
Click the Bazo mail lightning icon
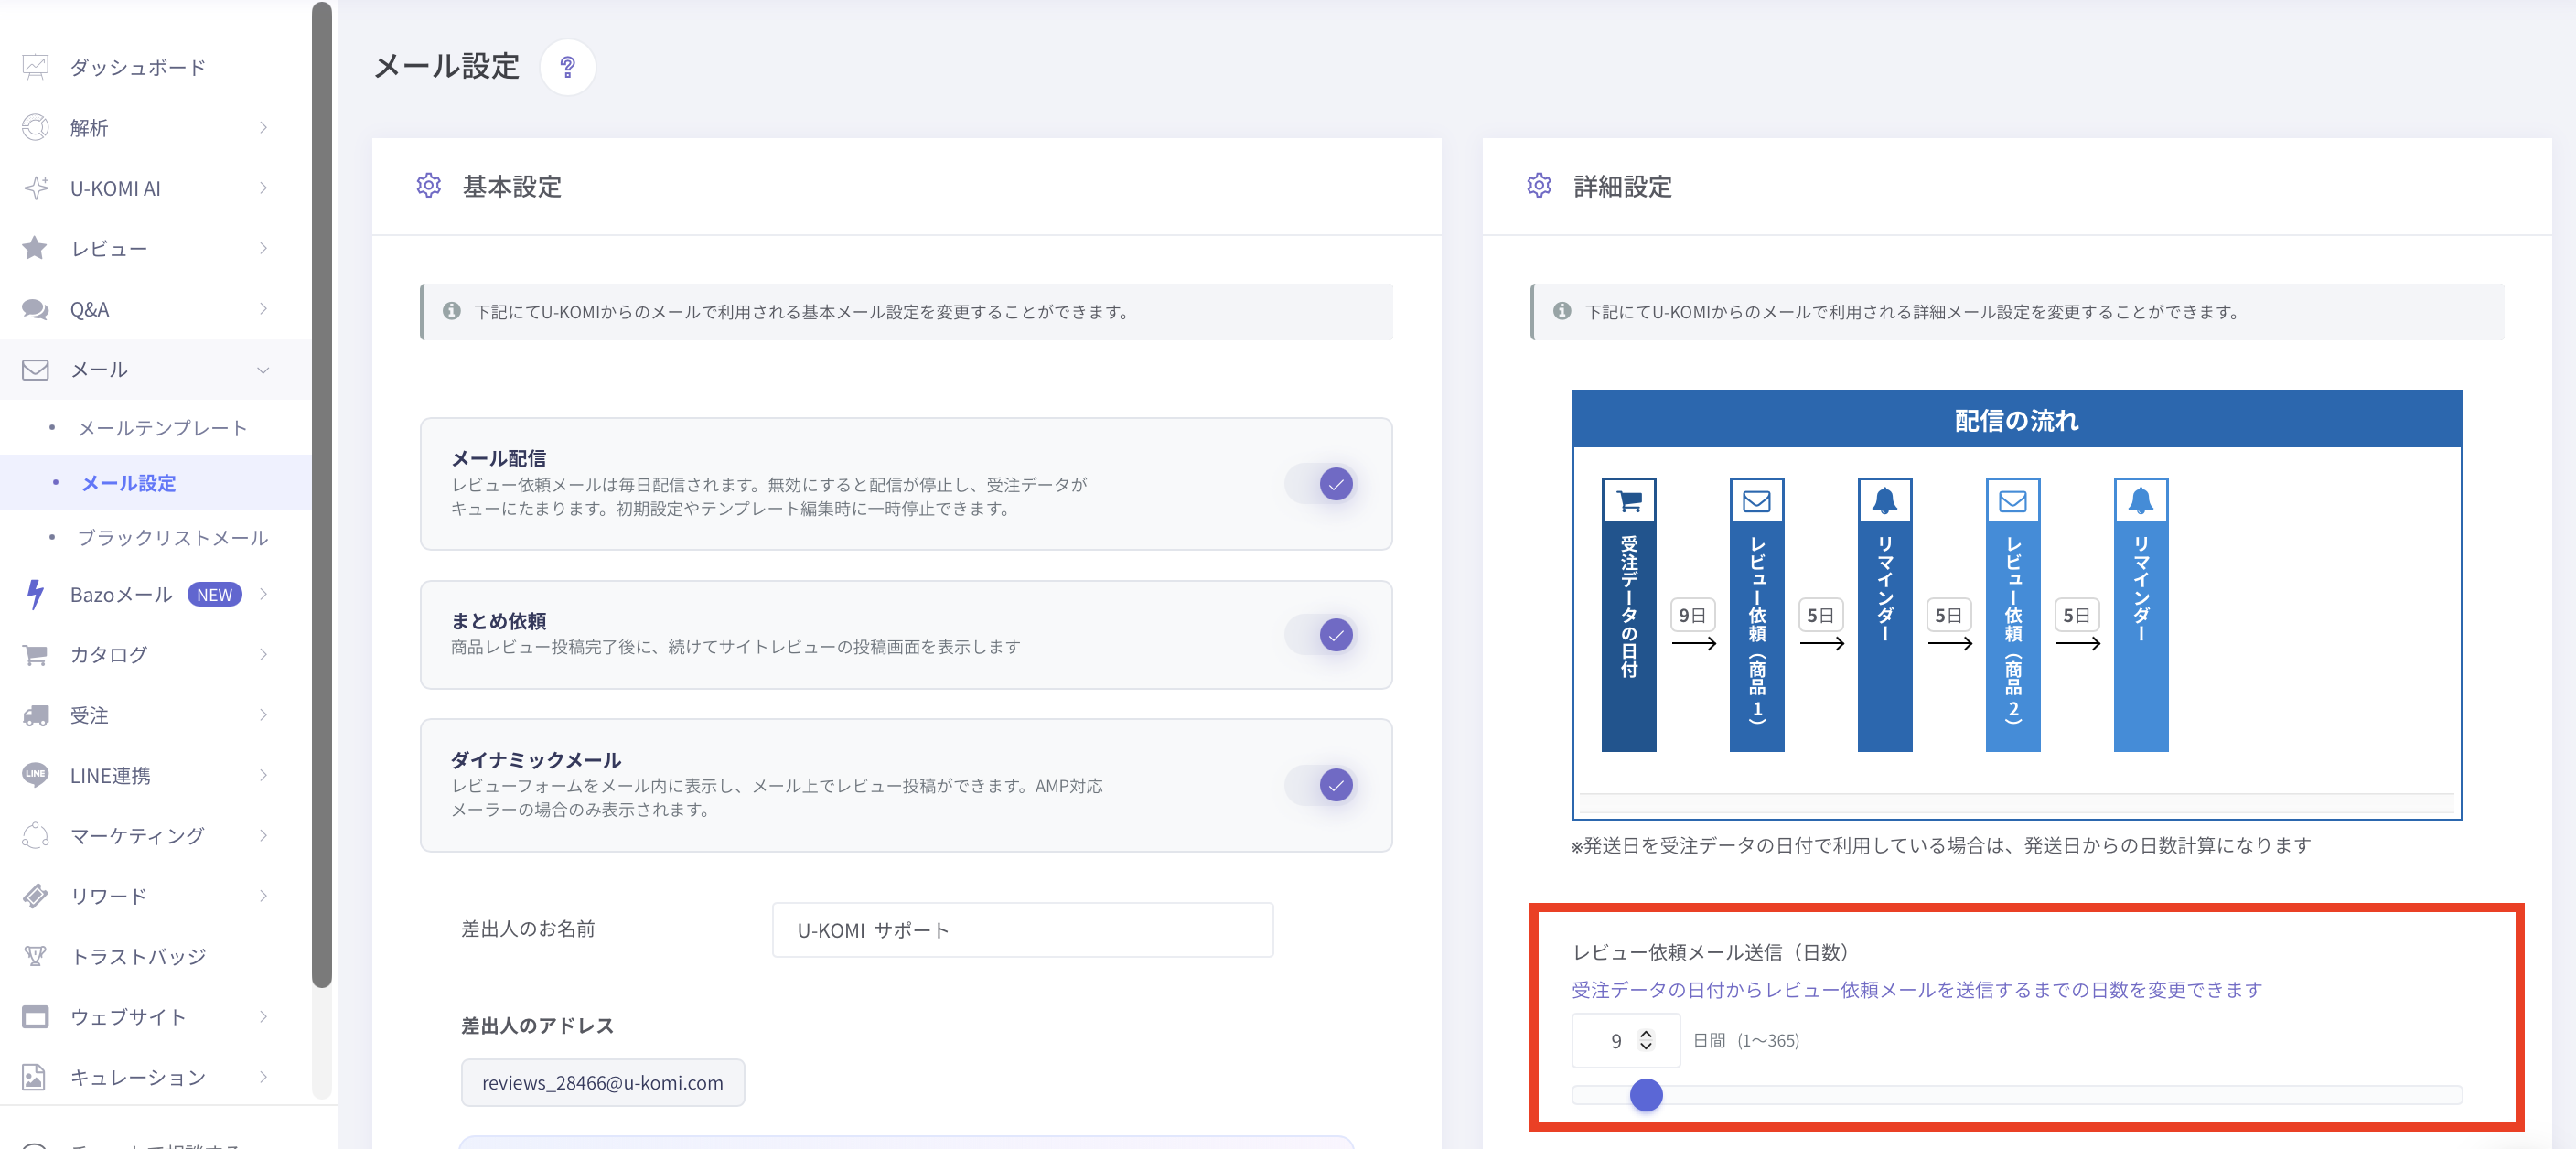(35, 594)
